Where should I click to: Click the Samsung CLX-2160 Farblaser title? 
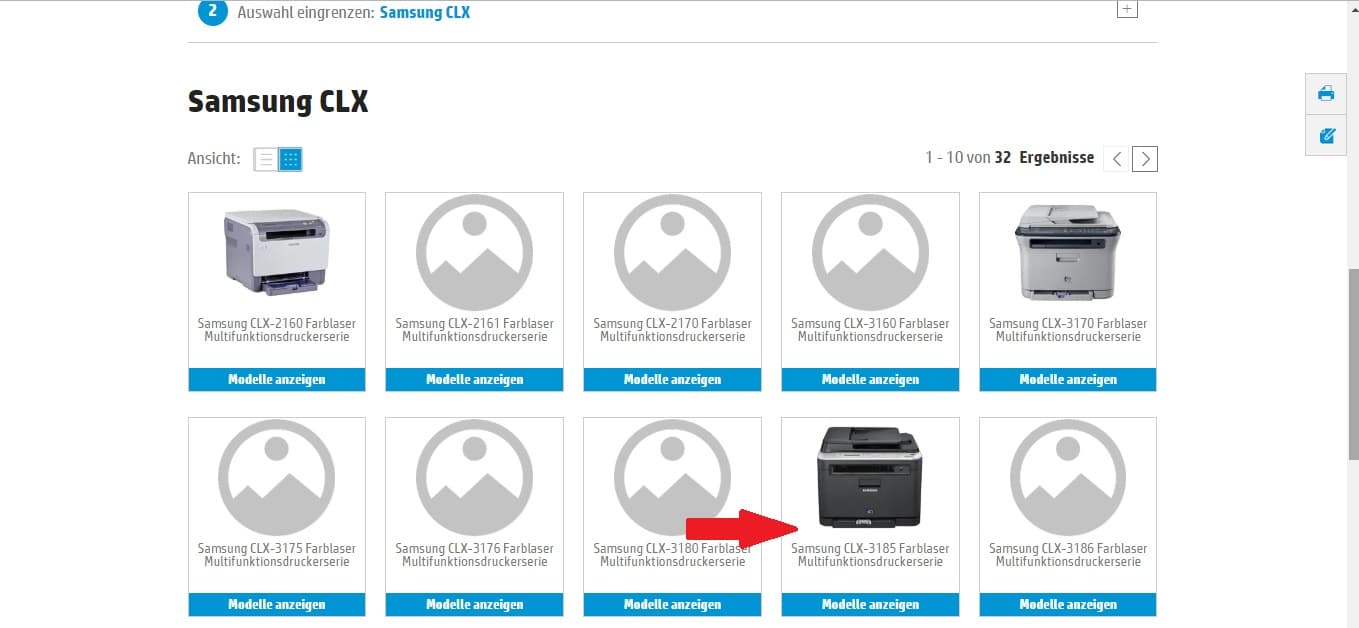tap(277, 330)
